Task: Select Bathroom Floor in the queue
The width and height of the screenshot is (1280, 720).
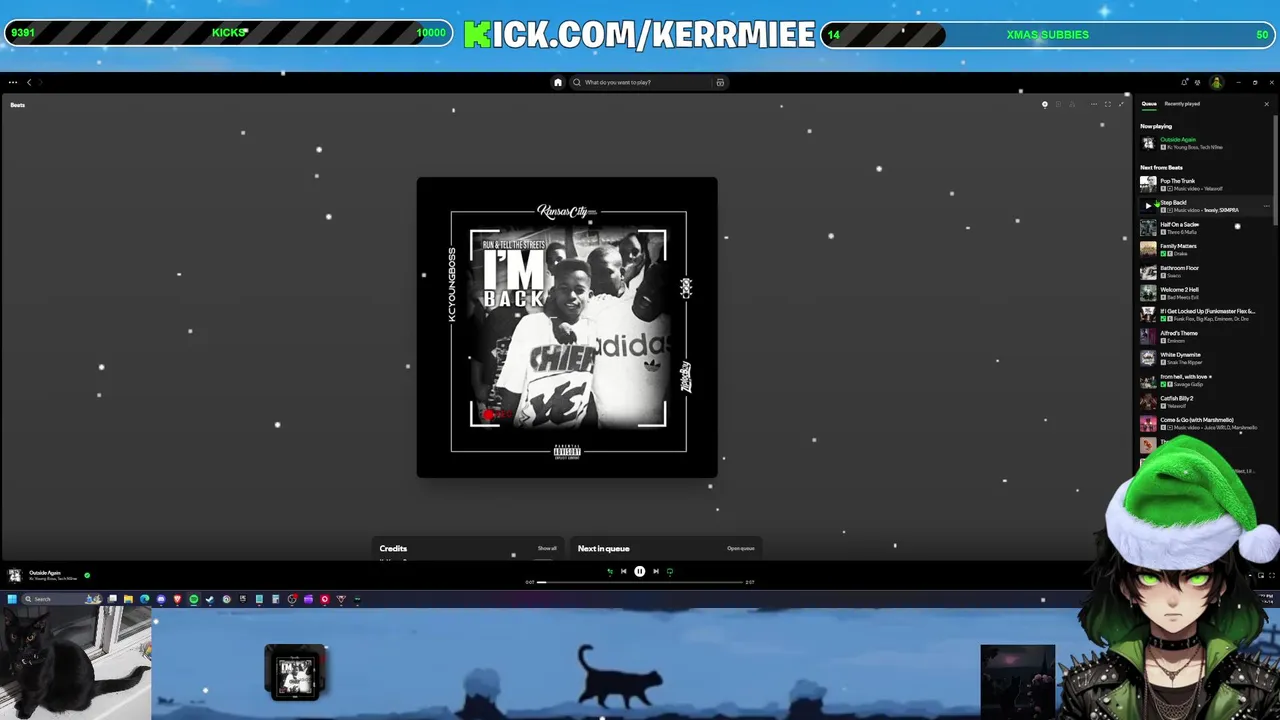Action: tap(1206, 271)
